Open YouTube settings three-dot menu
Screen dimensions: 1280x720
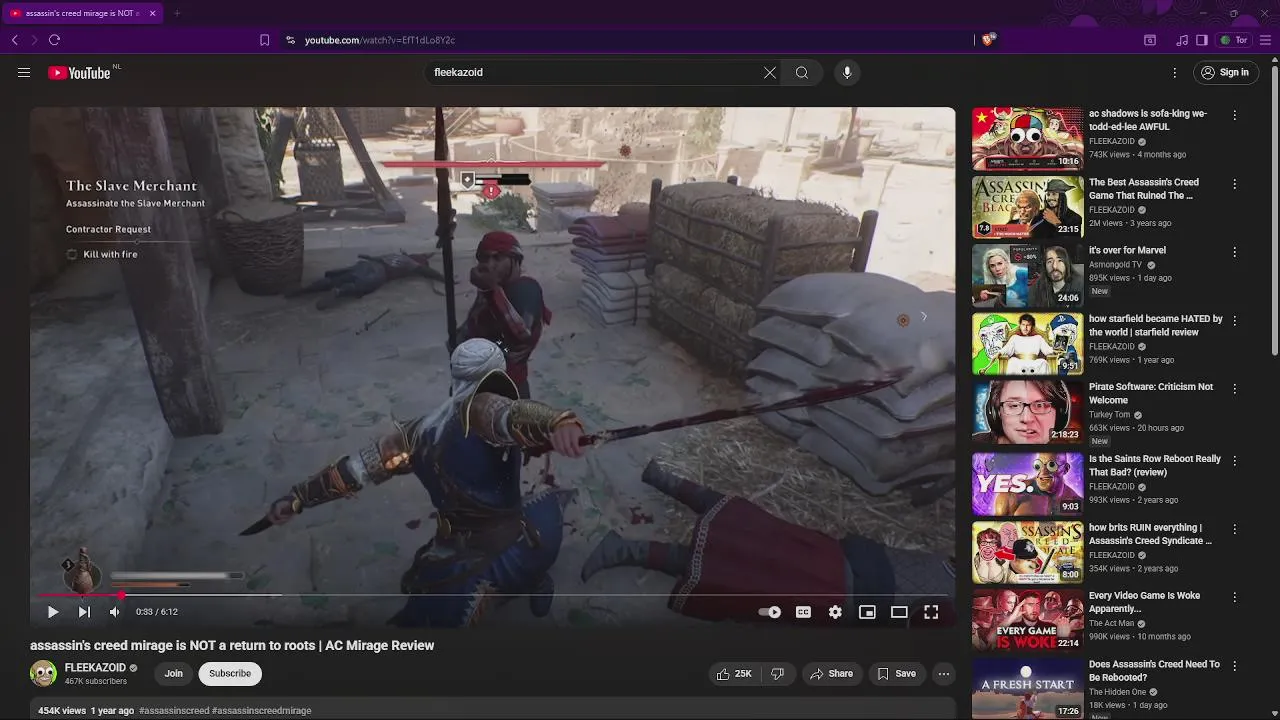(x=1175, y=72)
